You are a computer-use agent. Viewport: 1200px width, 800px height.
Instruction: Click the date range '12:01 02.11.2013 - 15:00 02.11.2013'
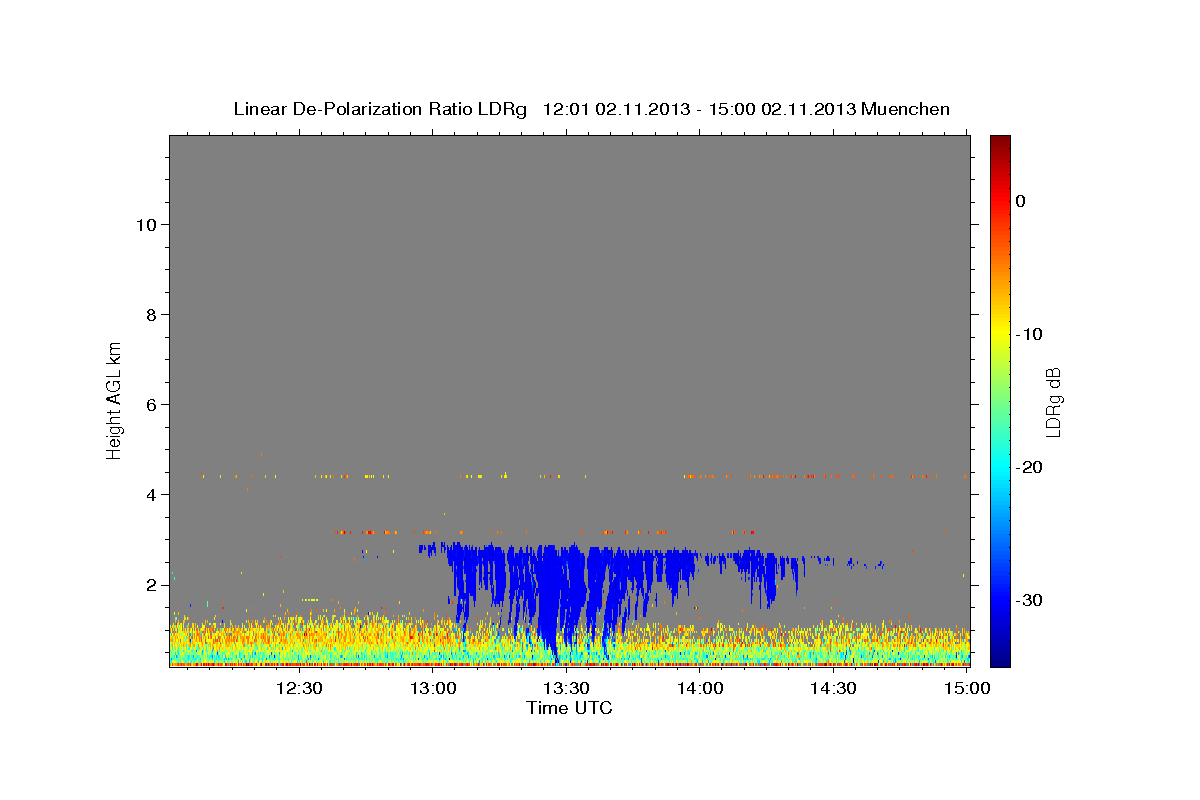(699, 109)
